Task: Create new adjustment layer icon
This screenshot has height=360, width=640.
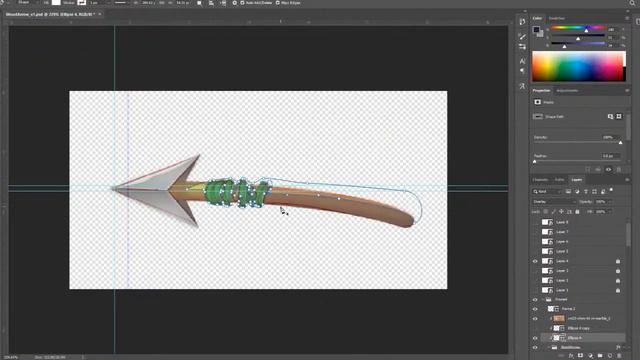Action: click(x=590, y=356)
